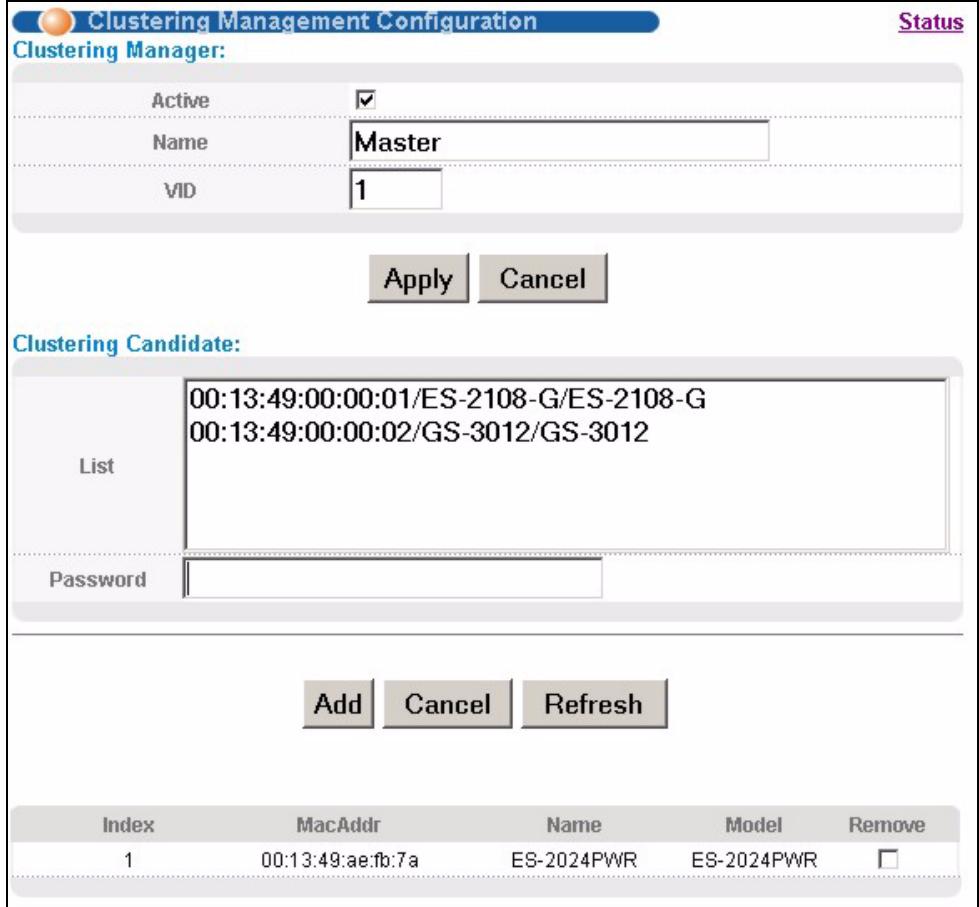Tick the Remove checkbox for ES-2024PWR
The width and height of the screenshot is (979, 907).
(888, 859)
